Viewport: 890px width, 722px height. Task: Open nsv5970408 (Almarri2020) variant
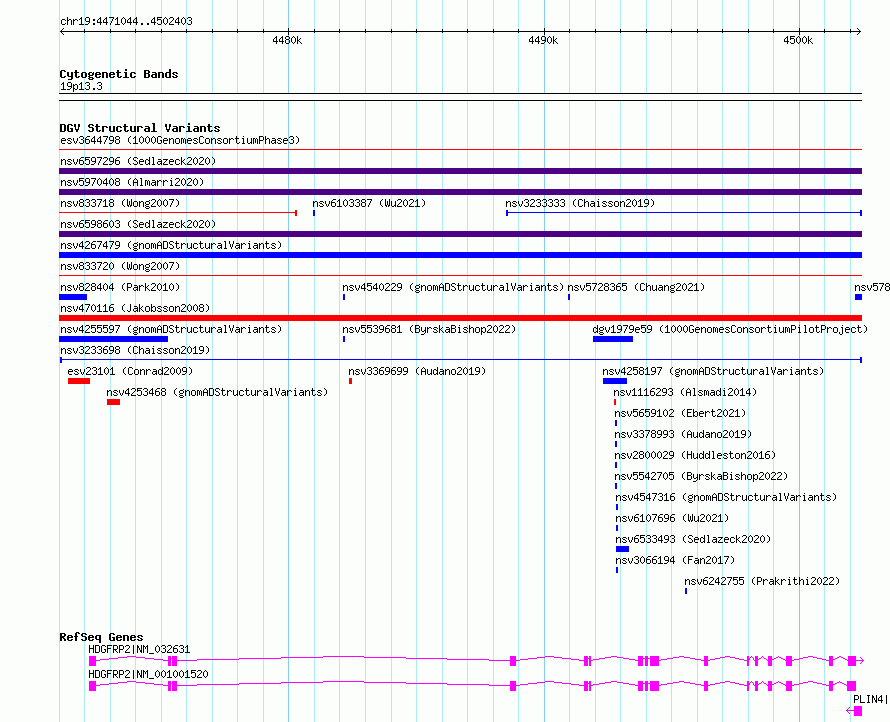[x=132, y=182]
